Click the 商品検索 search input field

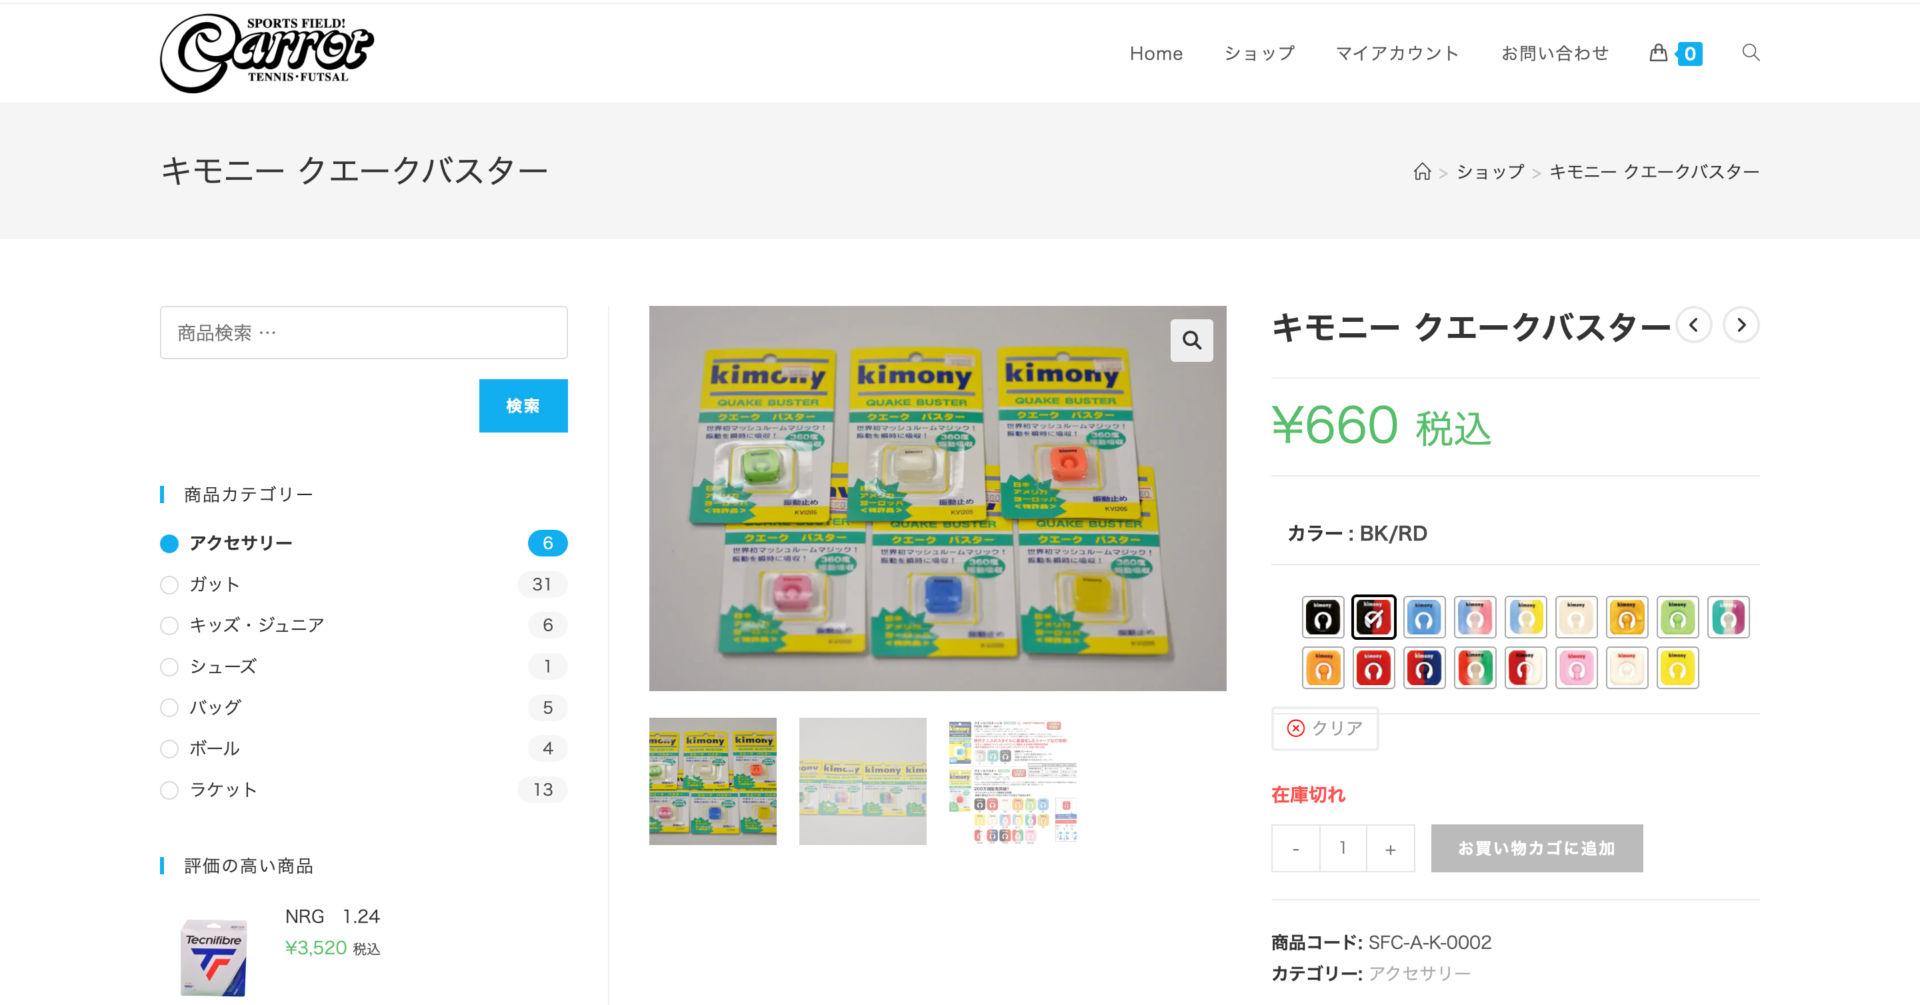pyautogui.click(x=363, y=333)
